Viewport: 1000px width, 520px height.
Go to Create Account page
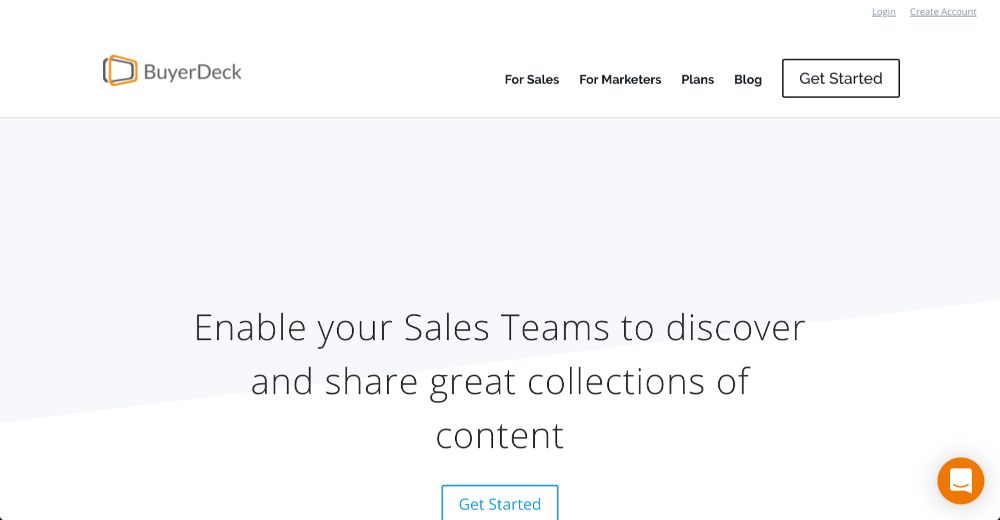943,12
